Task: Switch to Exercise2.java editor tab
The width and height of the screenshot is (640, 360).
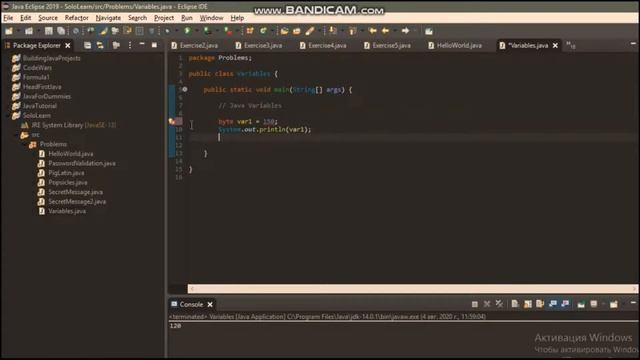Action: tap(195, 45)
